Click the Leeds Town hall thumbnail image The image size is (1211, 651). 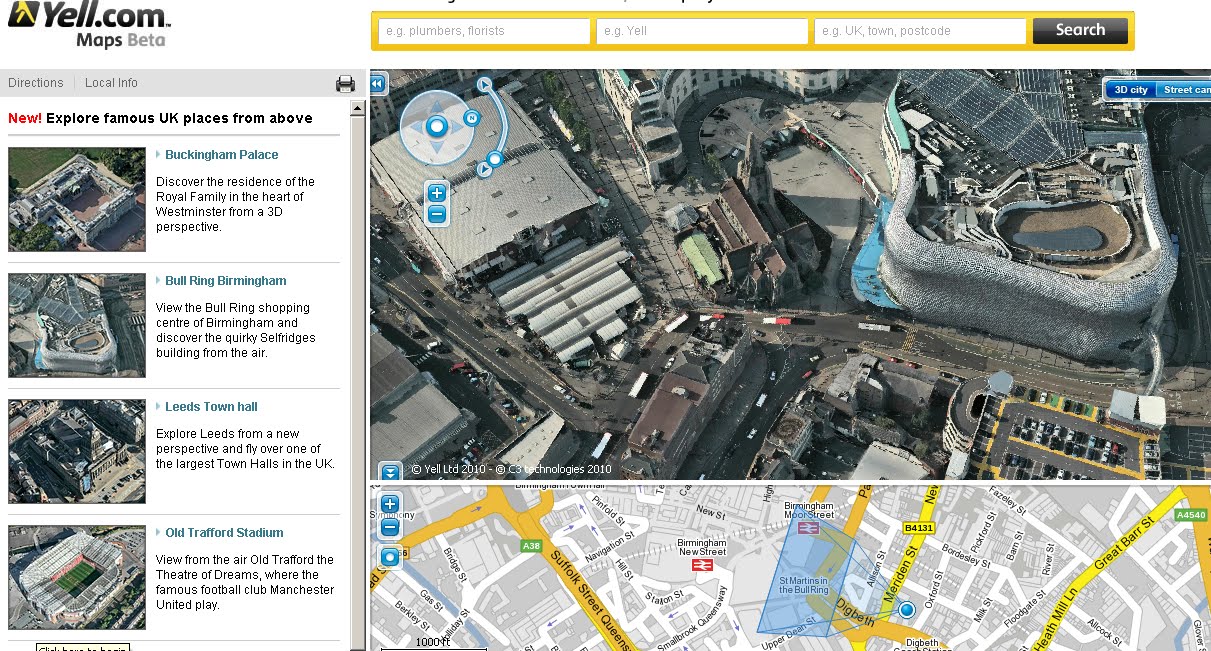(x=77, y=452)
